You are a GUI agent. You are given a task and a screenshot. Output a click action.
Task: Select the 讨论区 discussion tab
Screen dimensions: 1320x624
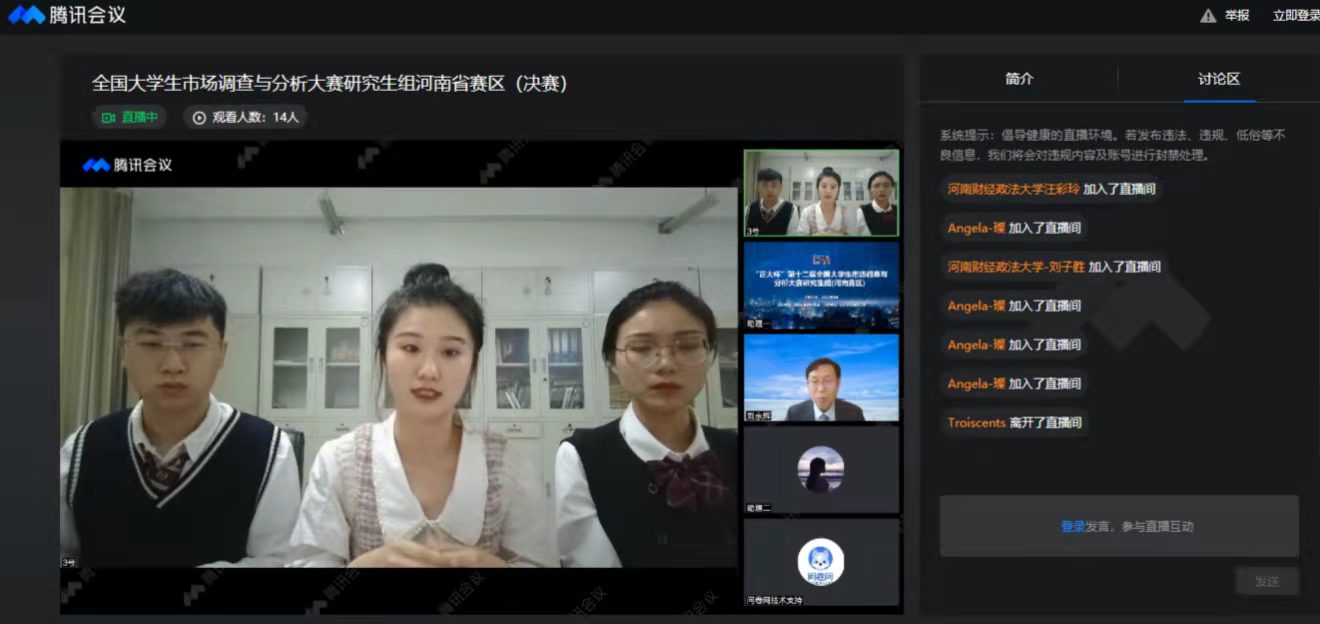click(1219, 79)
